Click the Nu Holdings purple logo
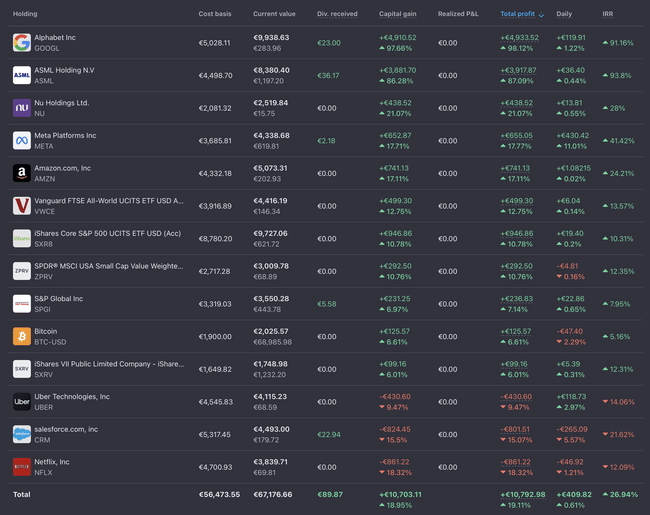 point(21,108)
